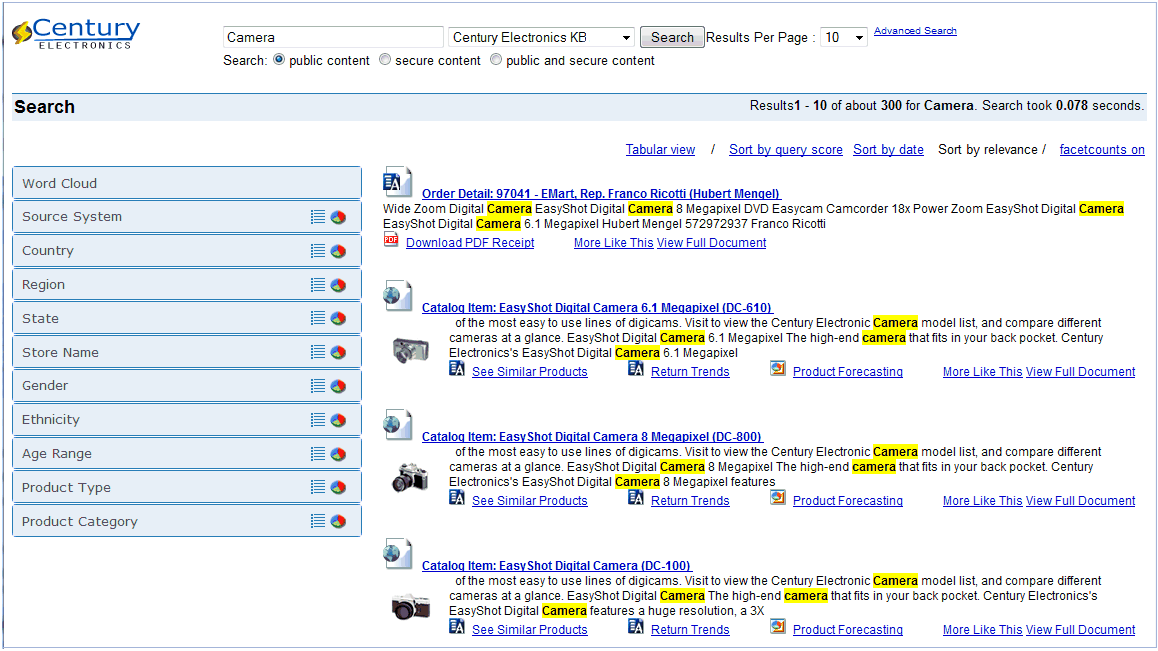Image resolution: width=1158 pixels, height=651 pixels.
Task: Select the public content radio button
Action: (279, 59)
